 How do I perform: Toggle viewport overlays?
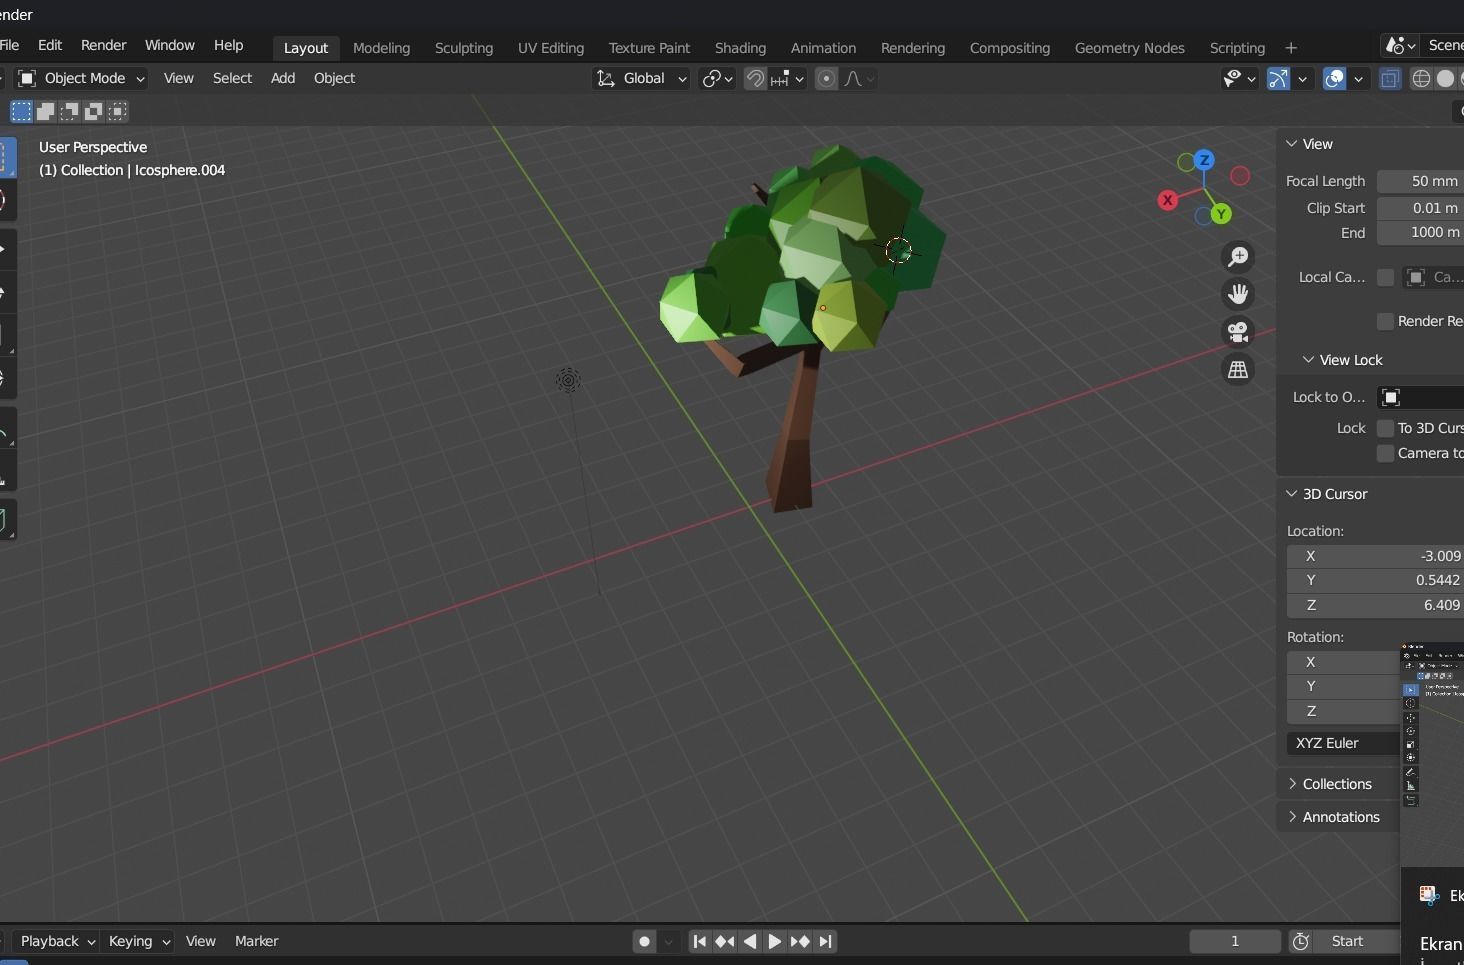pos(1334,78)
